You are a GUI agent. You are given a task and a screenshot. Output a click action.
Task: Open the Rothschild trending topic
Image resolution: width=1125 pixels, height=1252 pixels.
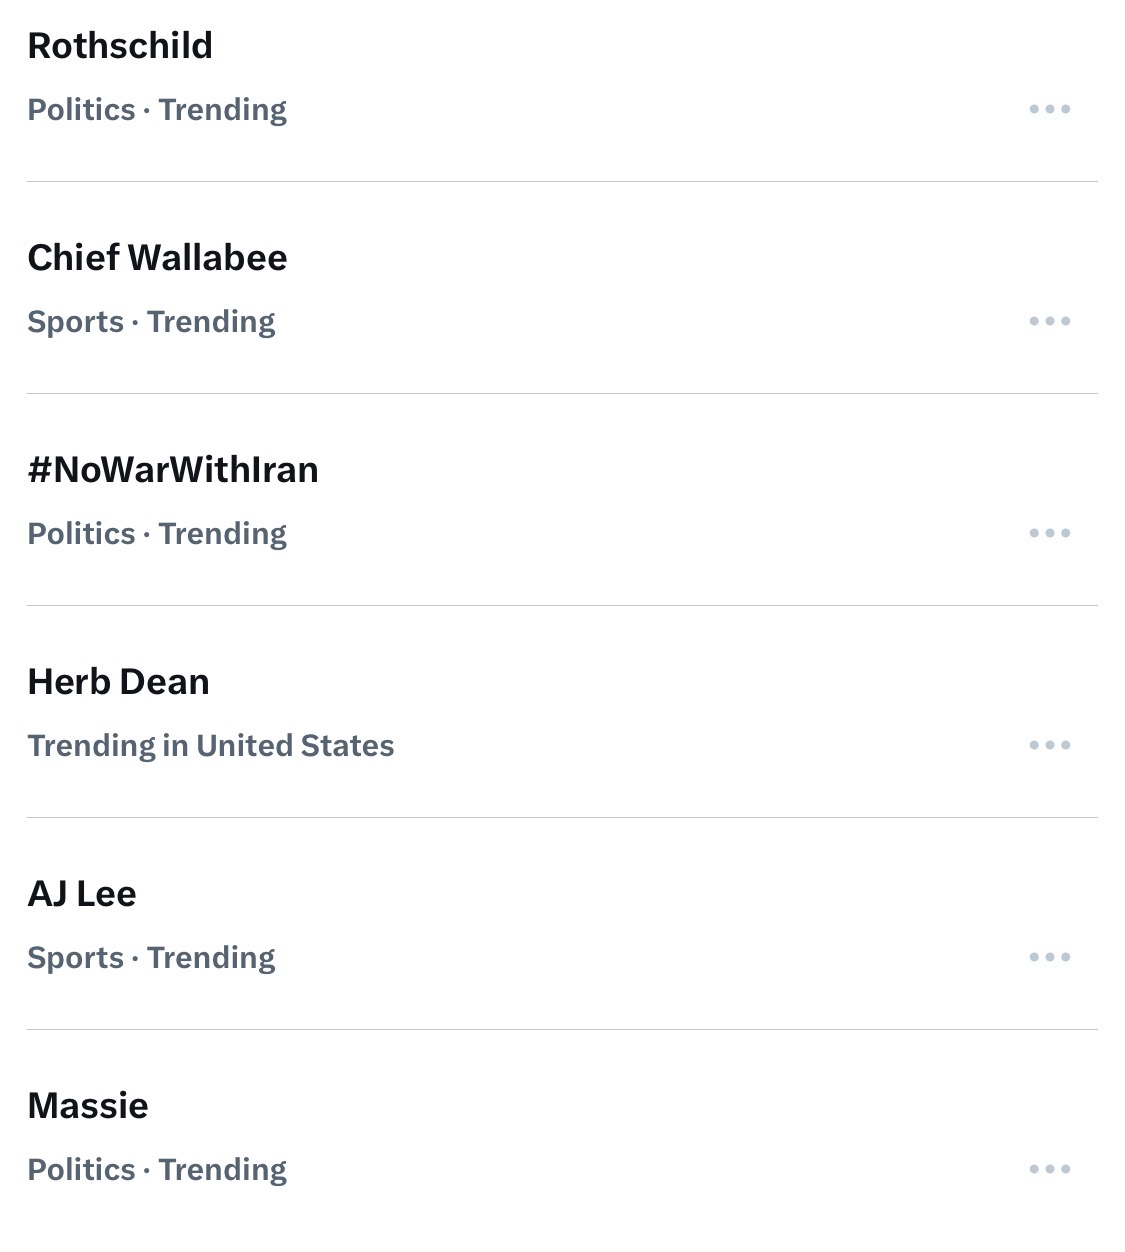coord(120,46)
